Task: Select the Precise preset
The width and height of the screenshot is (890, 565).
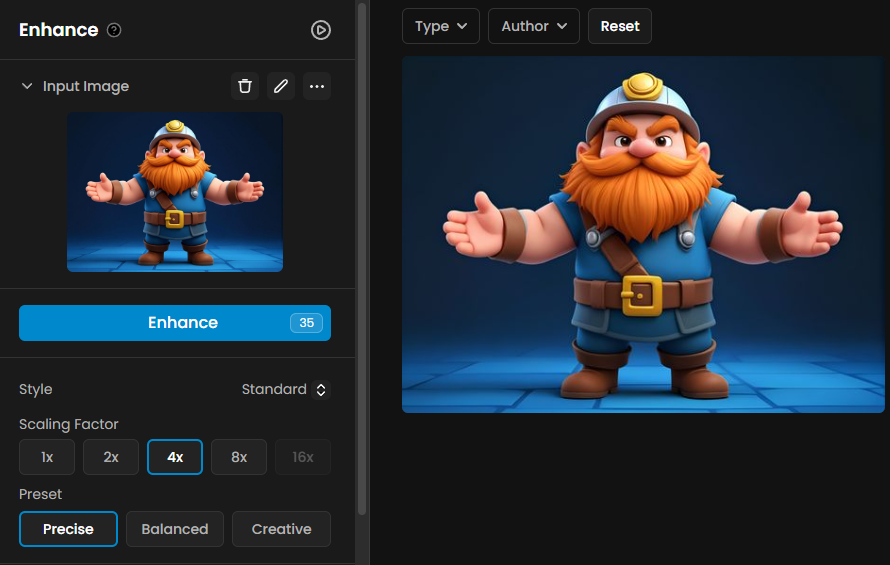Action: coord(68,529)
